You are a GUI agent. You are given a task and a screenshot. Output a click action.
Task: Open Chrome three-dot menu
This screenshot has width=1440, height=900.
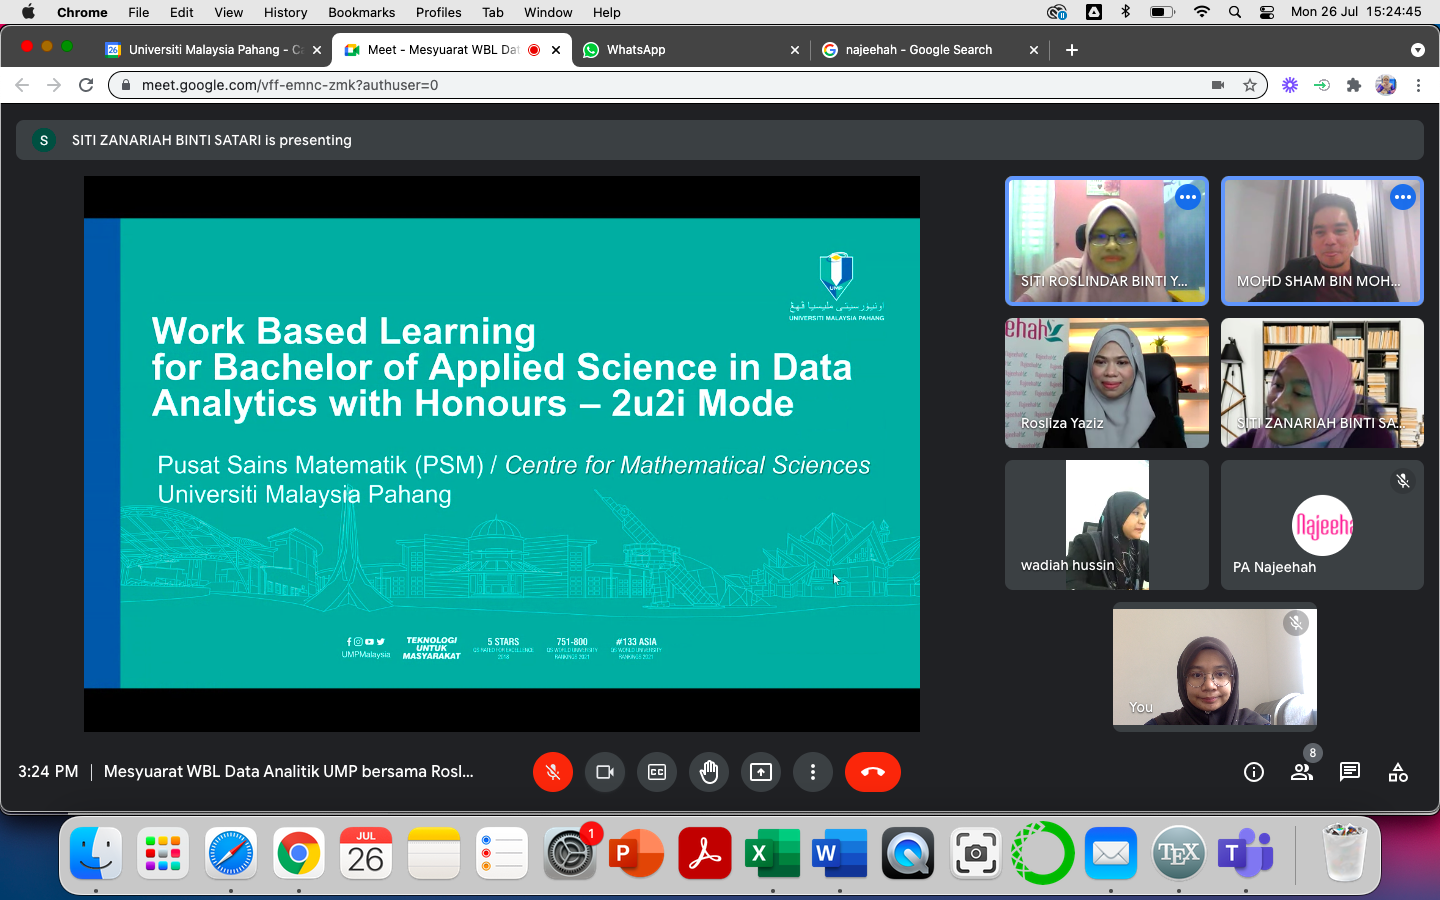tap(1418, 85)
